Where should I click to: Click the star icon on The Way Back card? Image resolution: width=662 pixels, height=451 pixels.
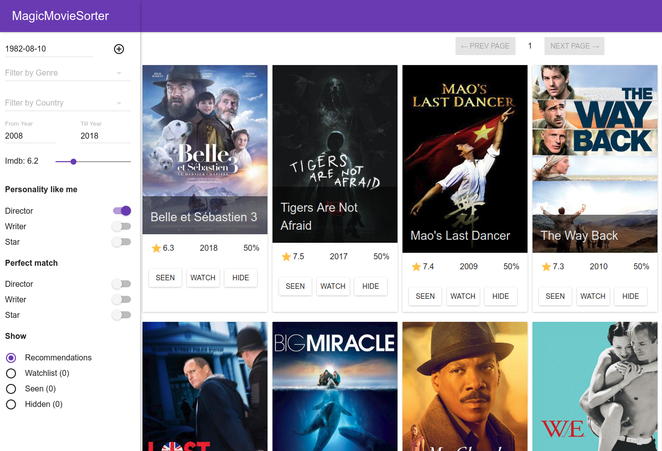(x=546, y=267)
